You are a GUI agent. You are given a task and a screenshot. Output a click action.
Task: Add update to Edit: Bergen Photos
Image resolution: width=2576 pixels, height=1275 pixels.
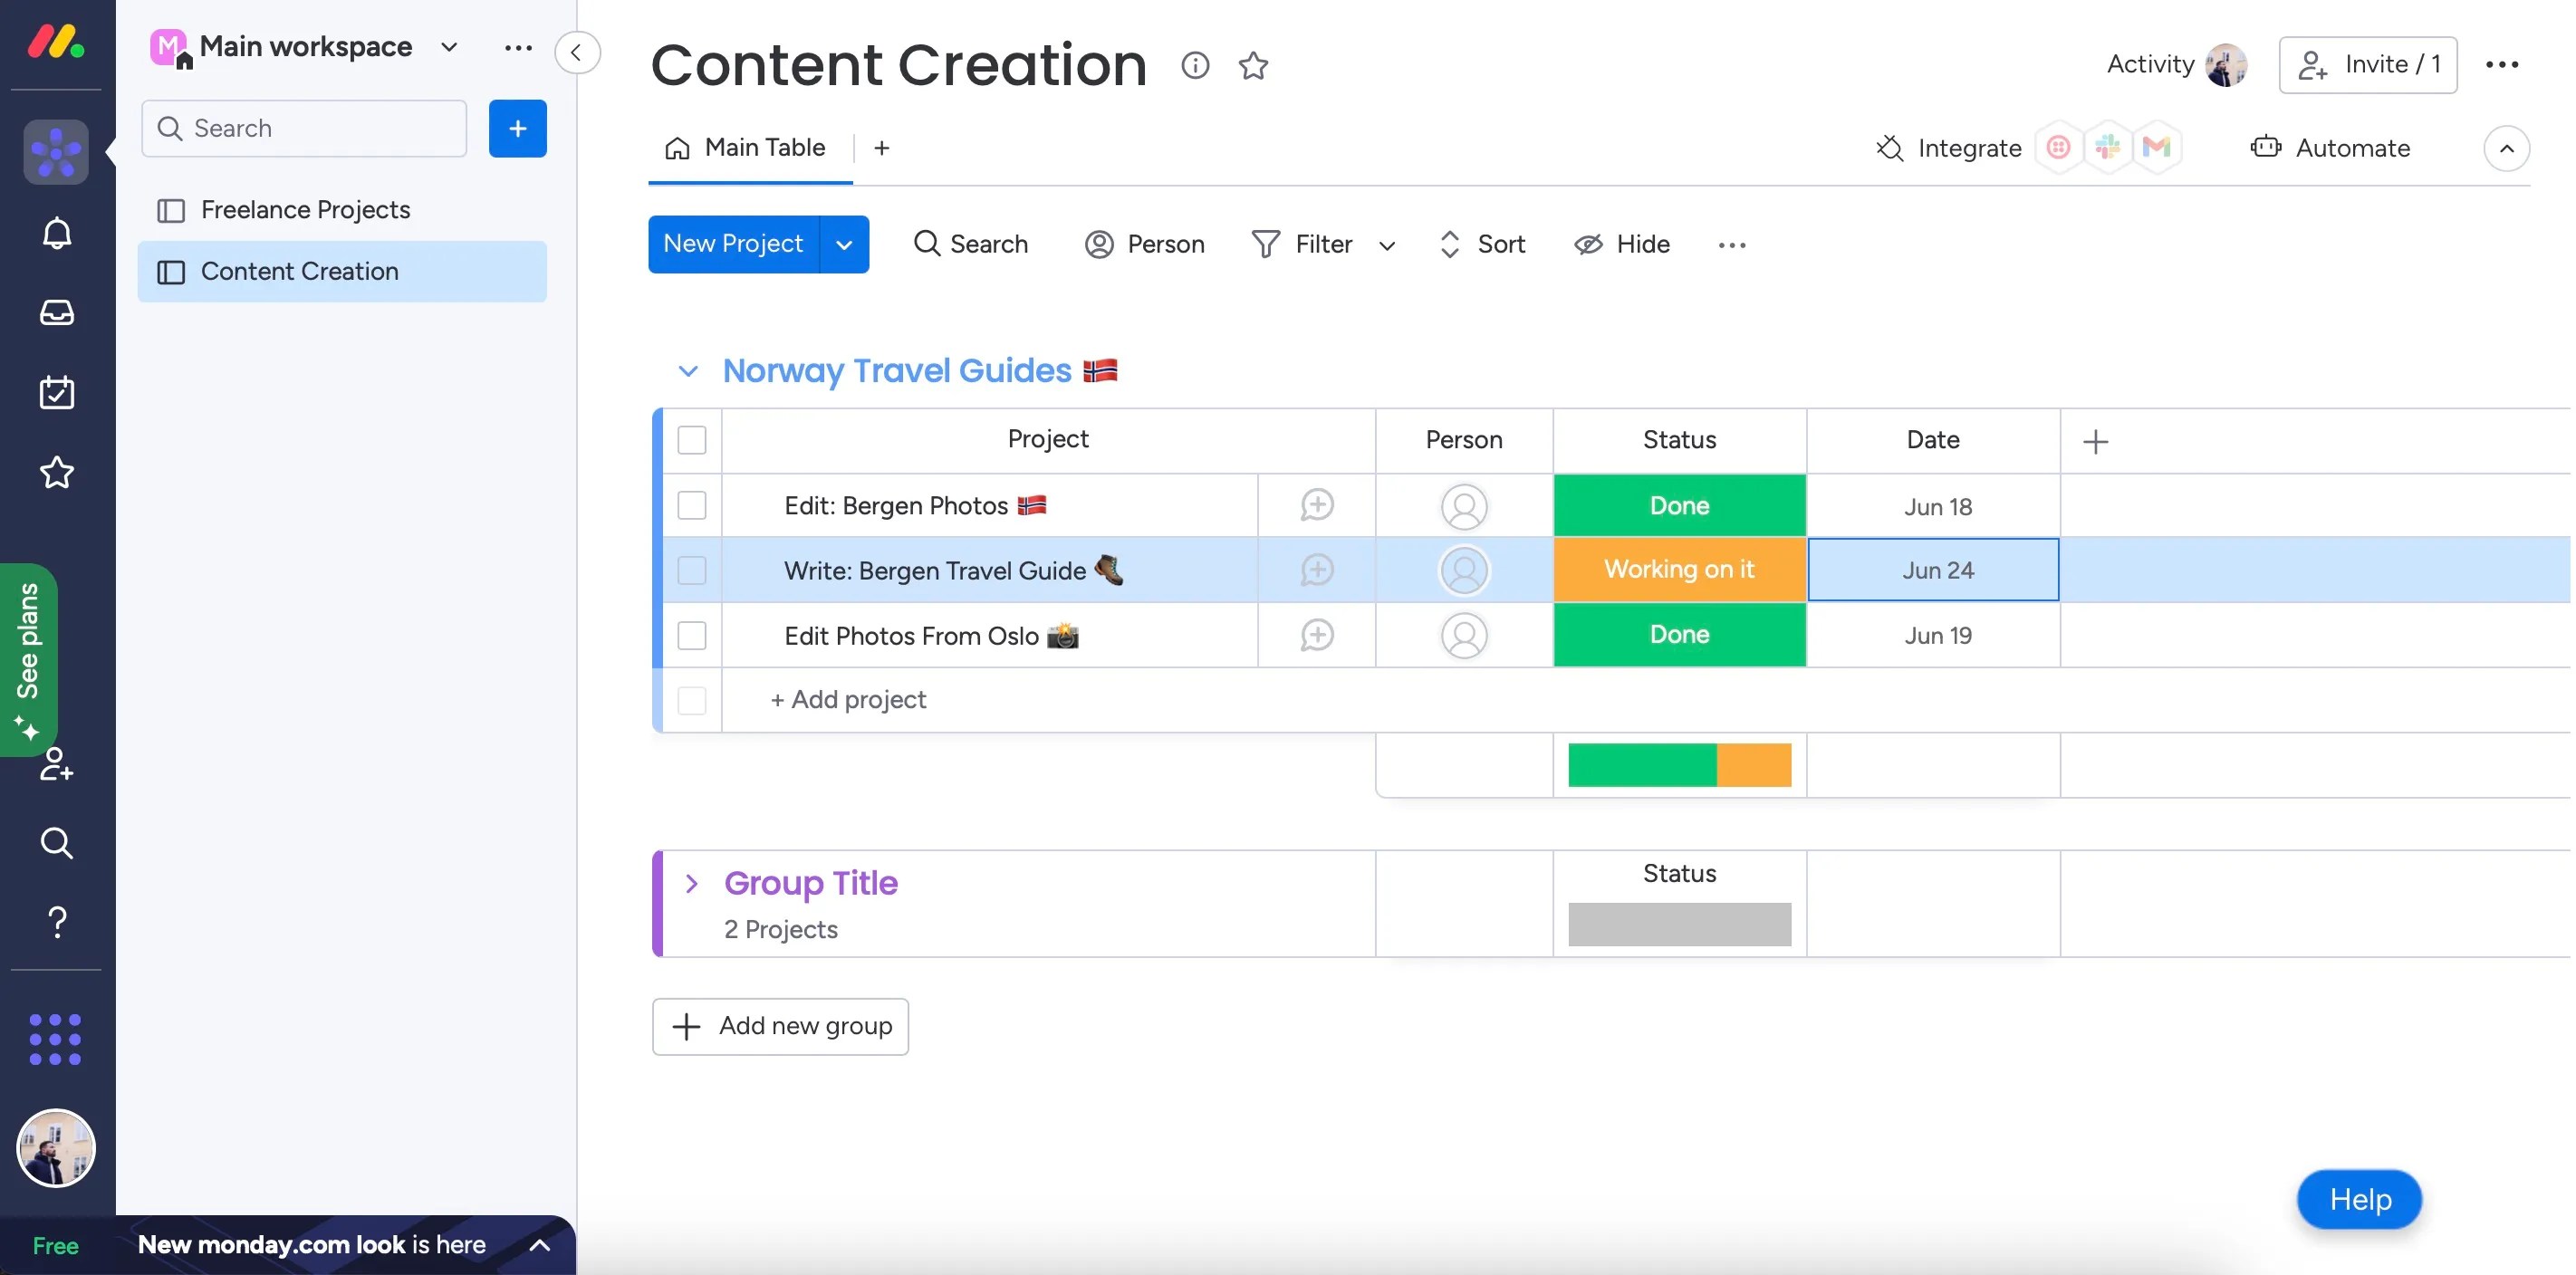coord(1316,506)
